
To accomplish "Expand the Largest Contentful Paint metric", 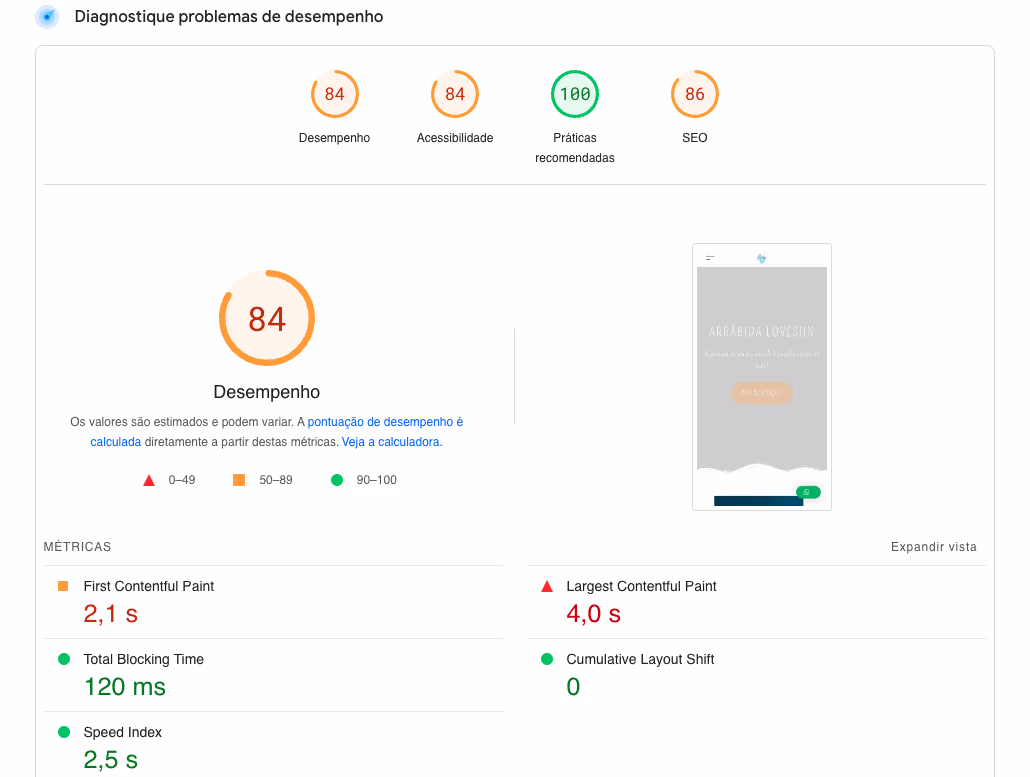I will coord(641,586).
